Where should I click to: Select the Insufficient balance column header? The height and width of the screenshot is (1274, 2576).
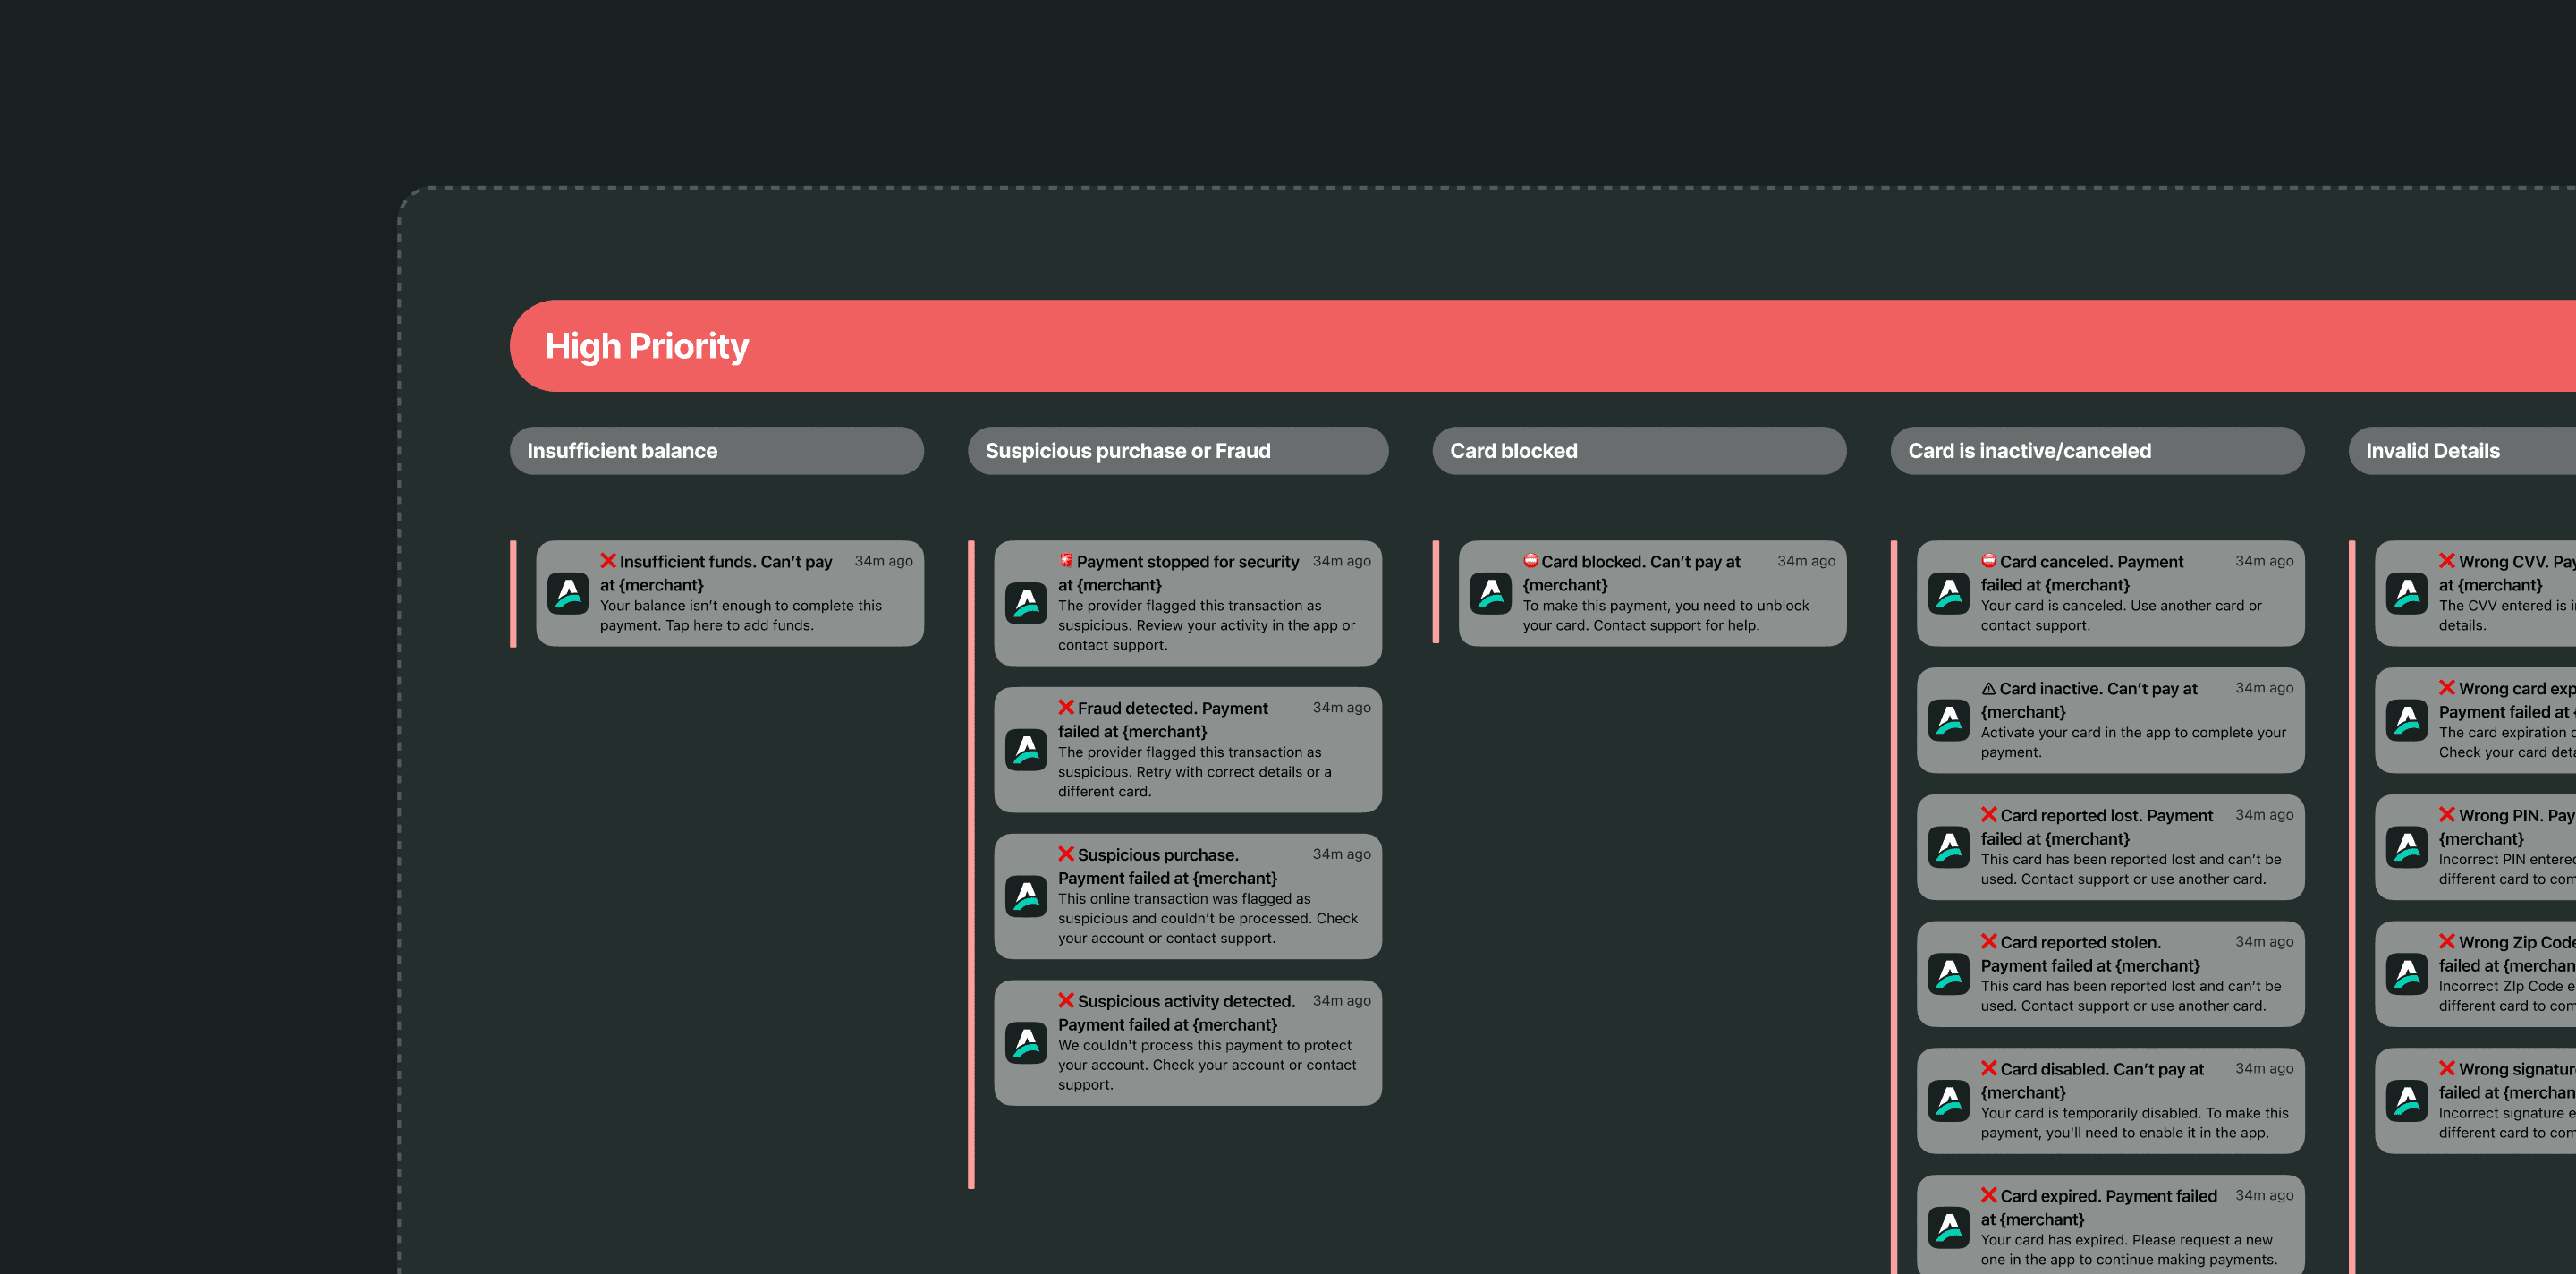click(716, 451)
